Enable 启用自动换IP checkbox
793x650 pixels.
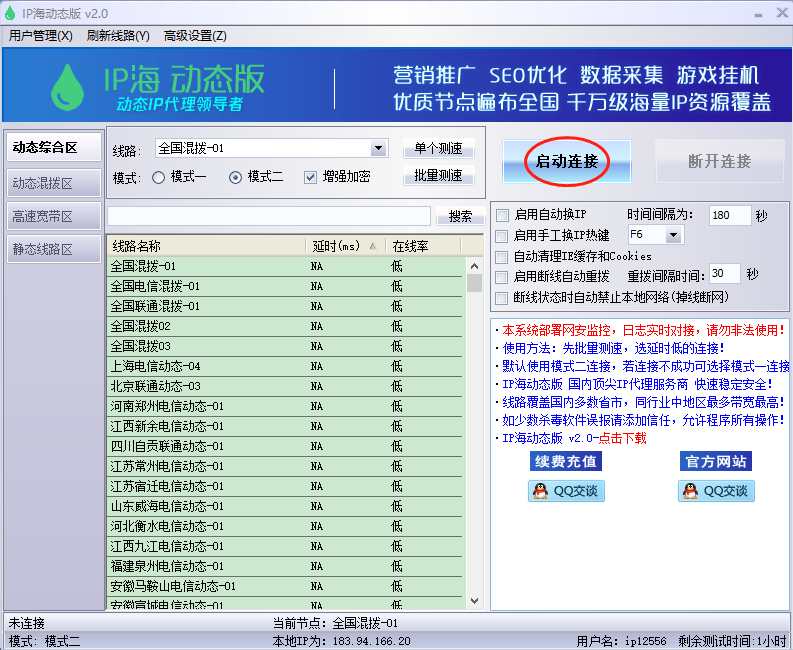pyautogui.click(x=502, y=215)
